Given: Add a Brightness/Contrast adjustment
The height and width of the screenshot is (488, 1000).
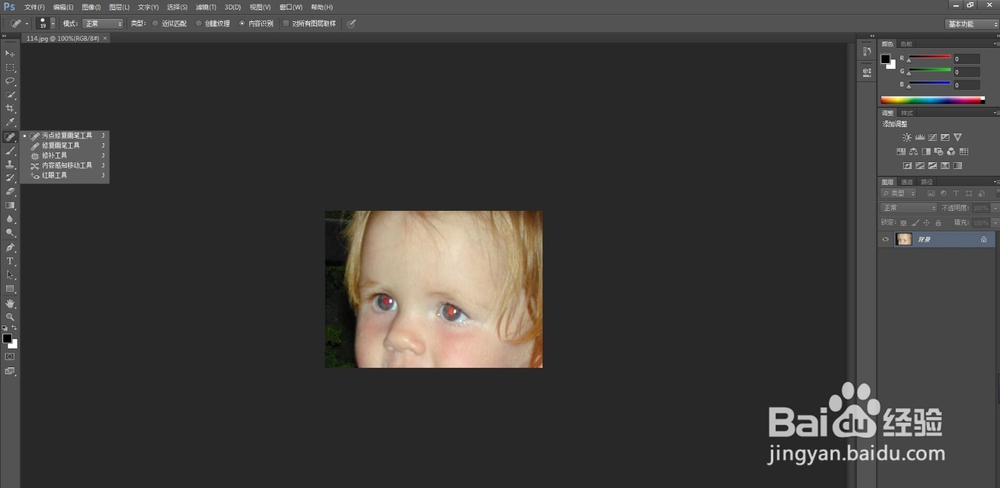Looking at the screenshot, I should point(907,137).
